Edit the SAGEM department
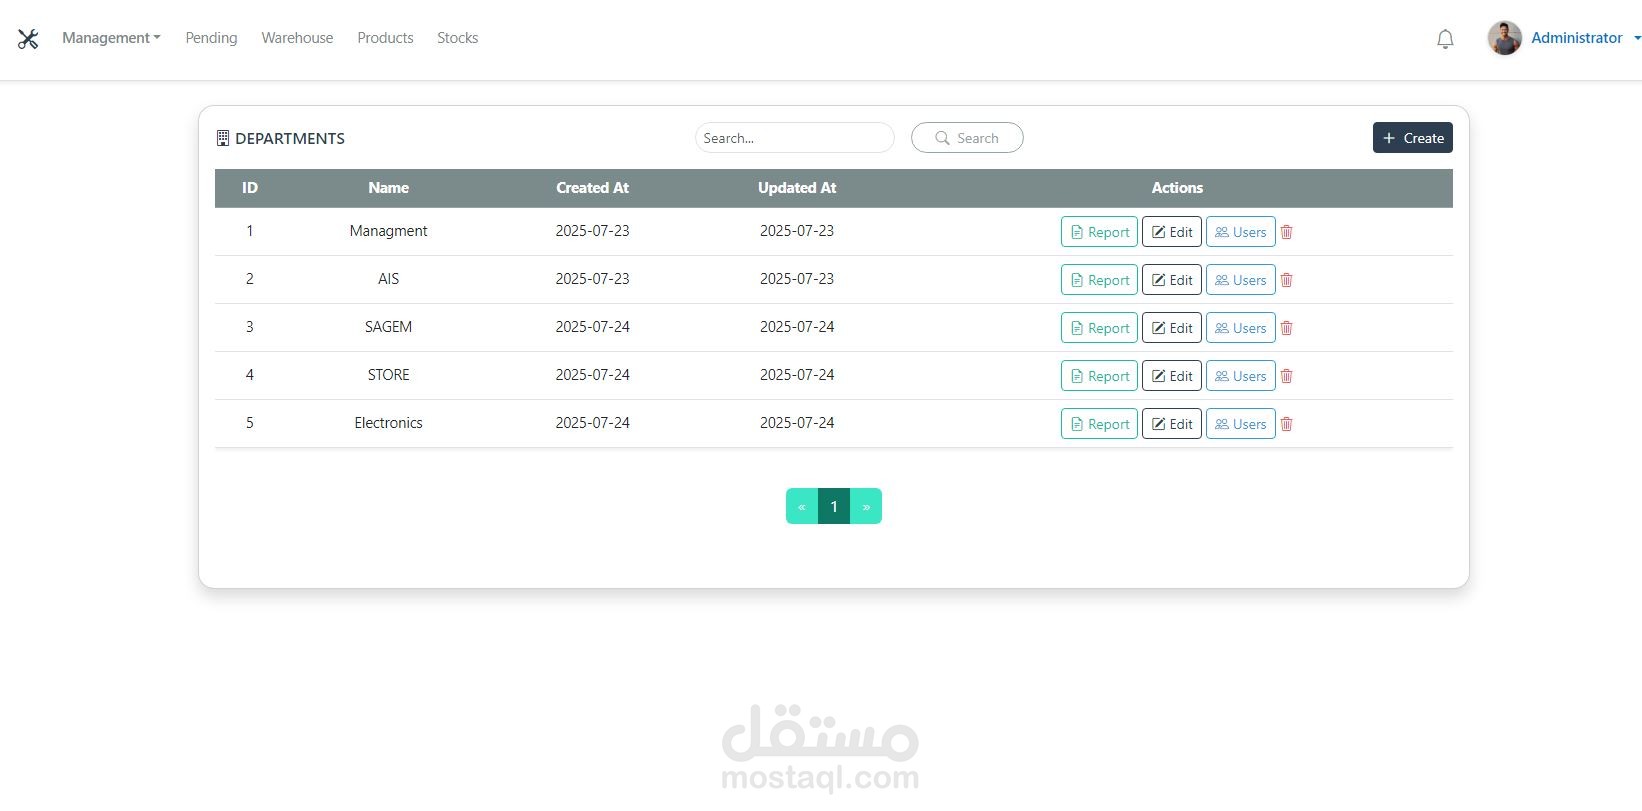The width and height of the screenshot is (1642, 811). pyautogui.click(x=1172, y=328)
